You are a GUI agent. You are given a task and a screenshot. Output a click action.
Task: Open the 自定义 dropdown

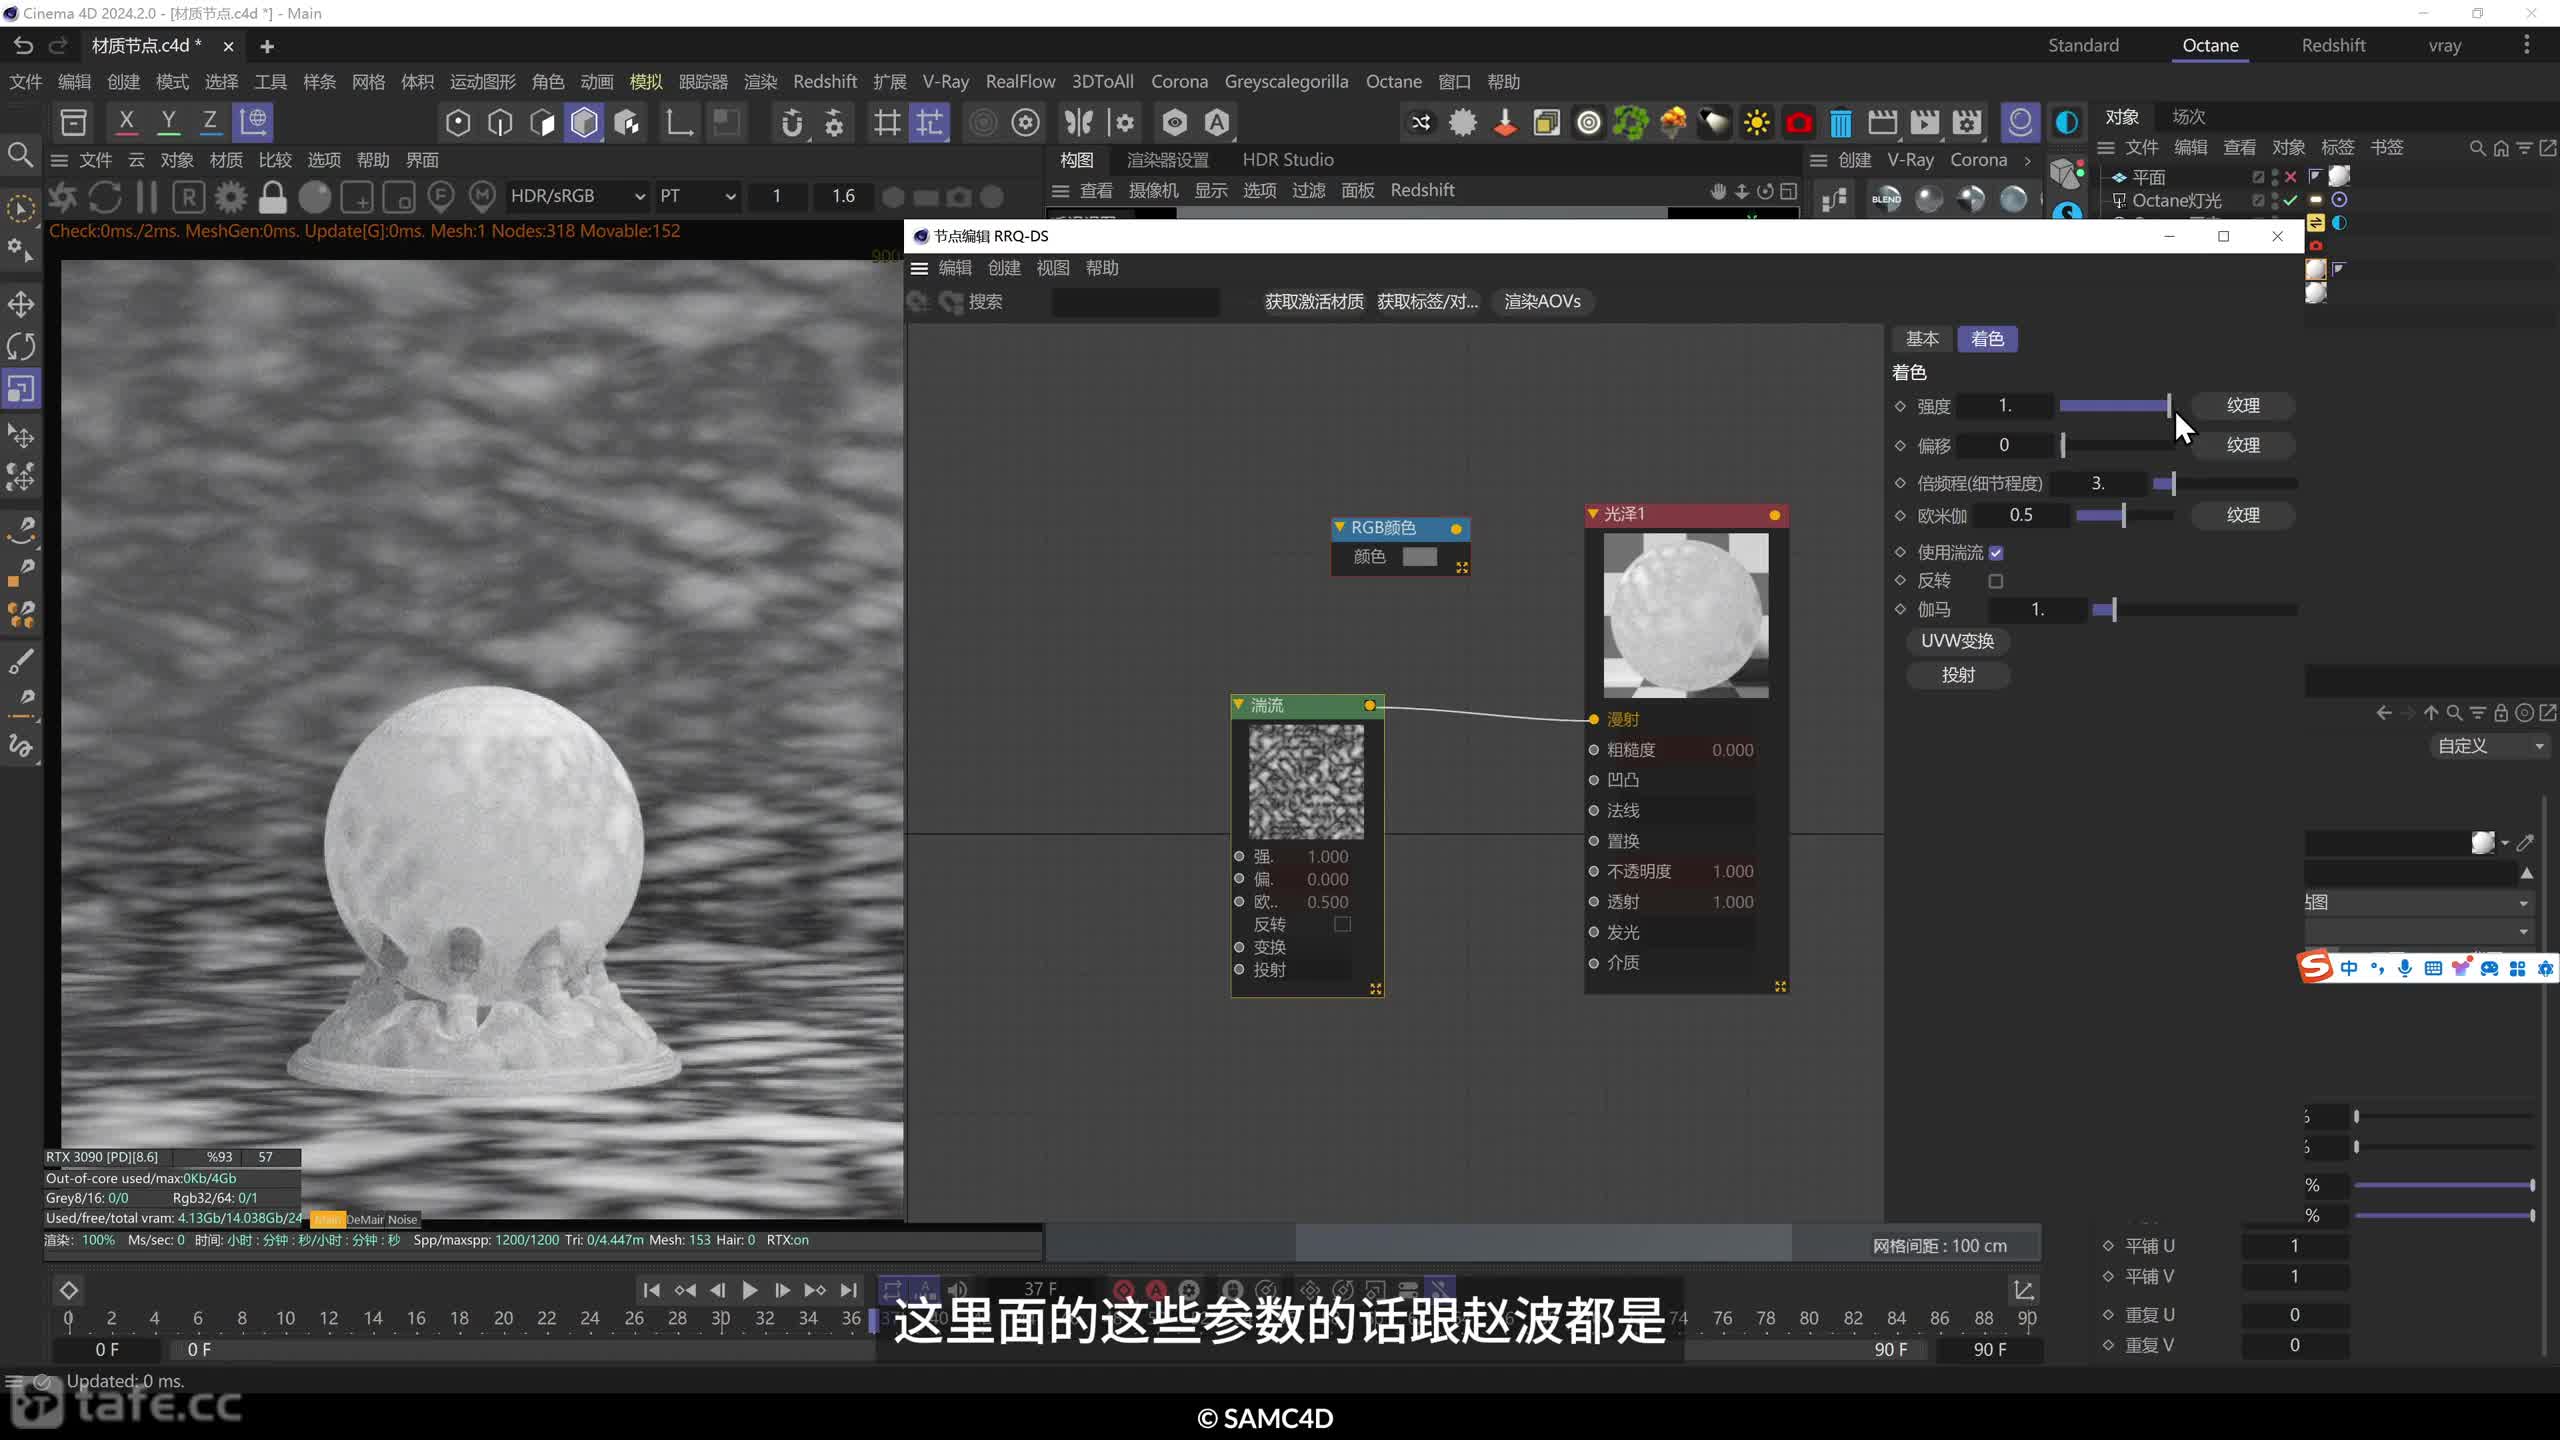(x=2491, y=746)
